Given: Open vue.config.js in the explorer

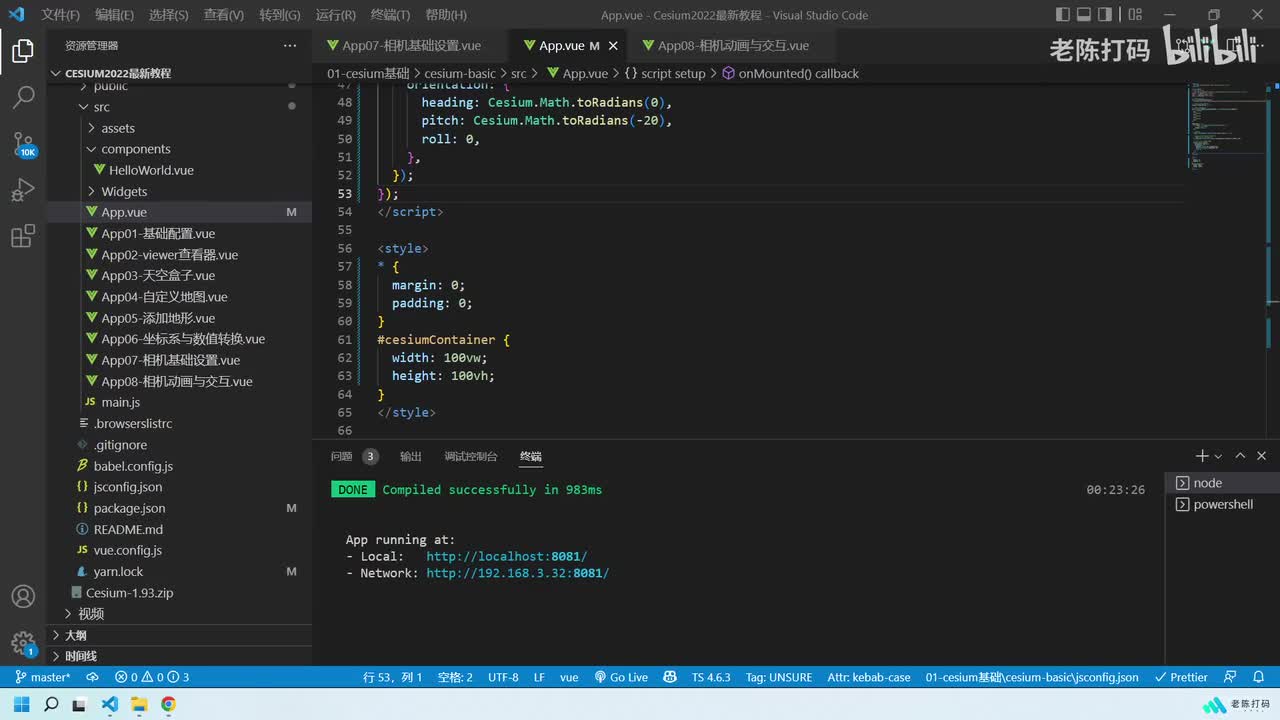Looking at the screenshot, I should point(127,550).
